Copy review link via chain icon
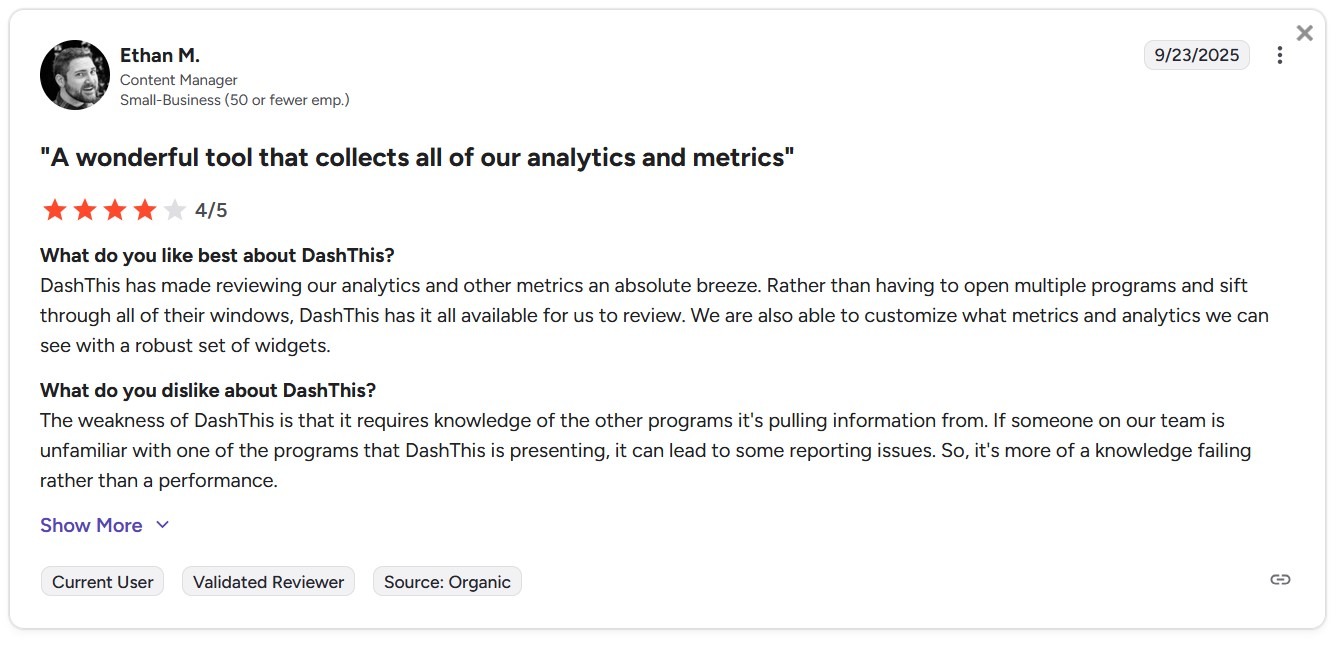Viewport: 1338px width, 647px height. (x=1280, y=580)
